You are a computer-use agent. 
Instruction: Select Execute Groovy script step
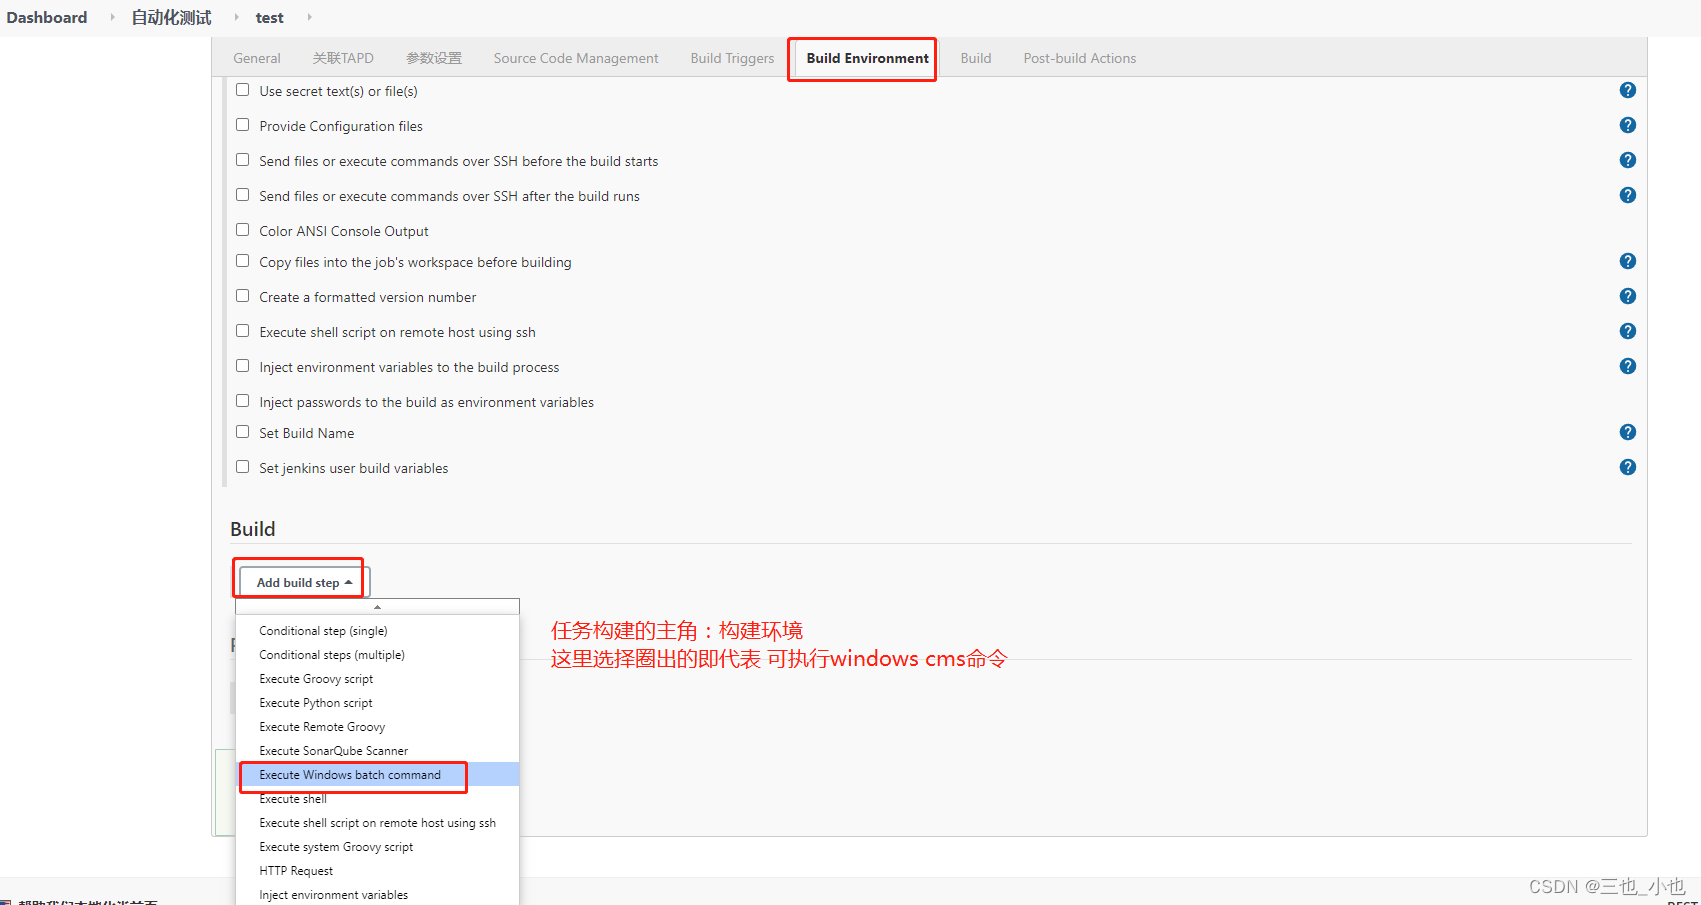click(x=377, y=679)
